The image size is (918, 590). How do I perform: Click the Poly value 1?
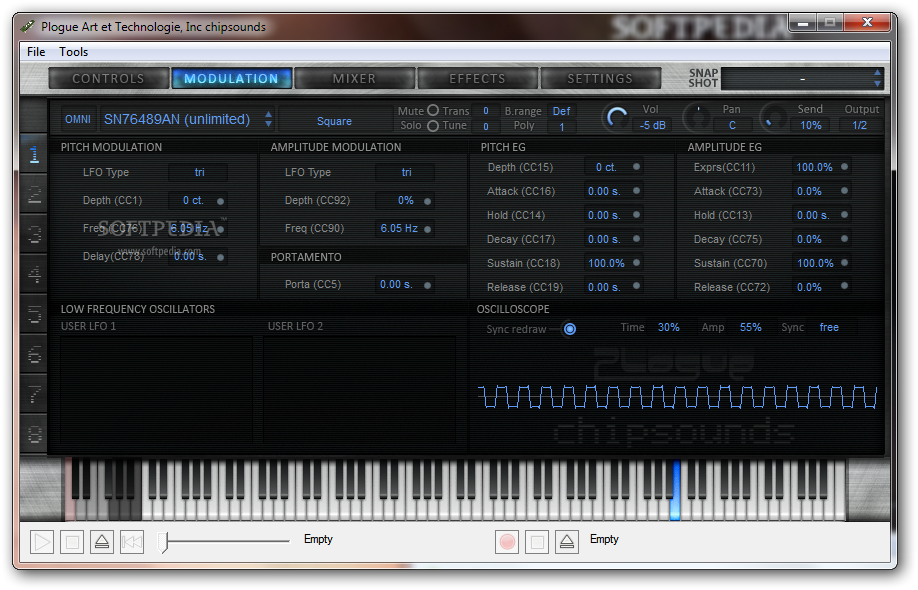click(x=561, y=126)
